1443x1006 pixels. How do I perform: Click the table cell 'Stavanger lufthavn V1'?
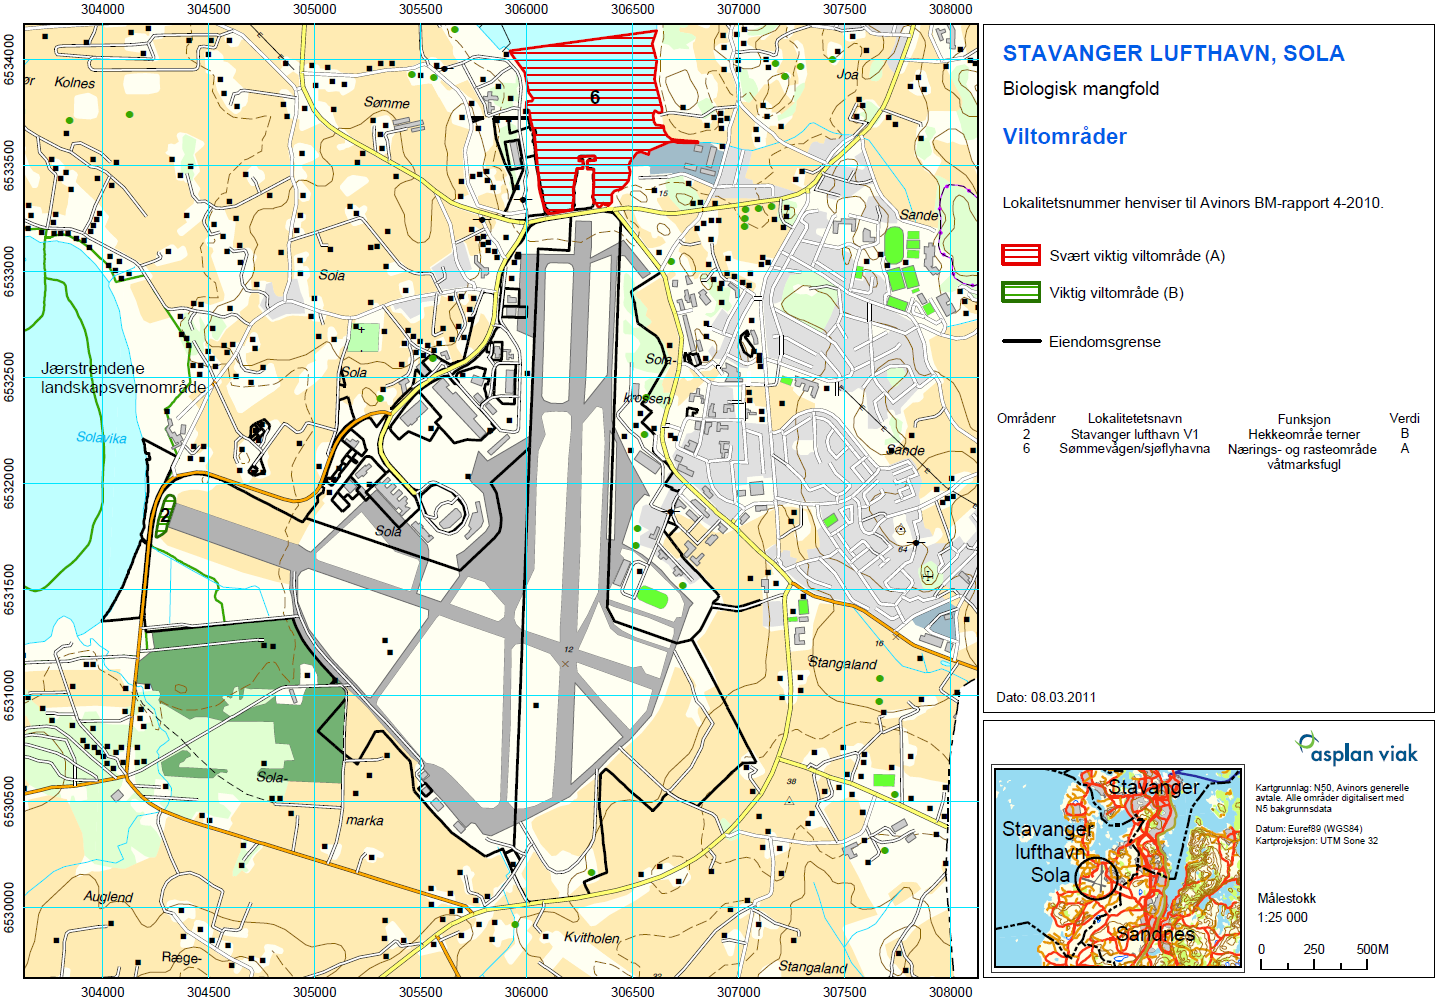pyautogui.click(x=1135, y=434)
